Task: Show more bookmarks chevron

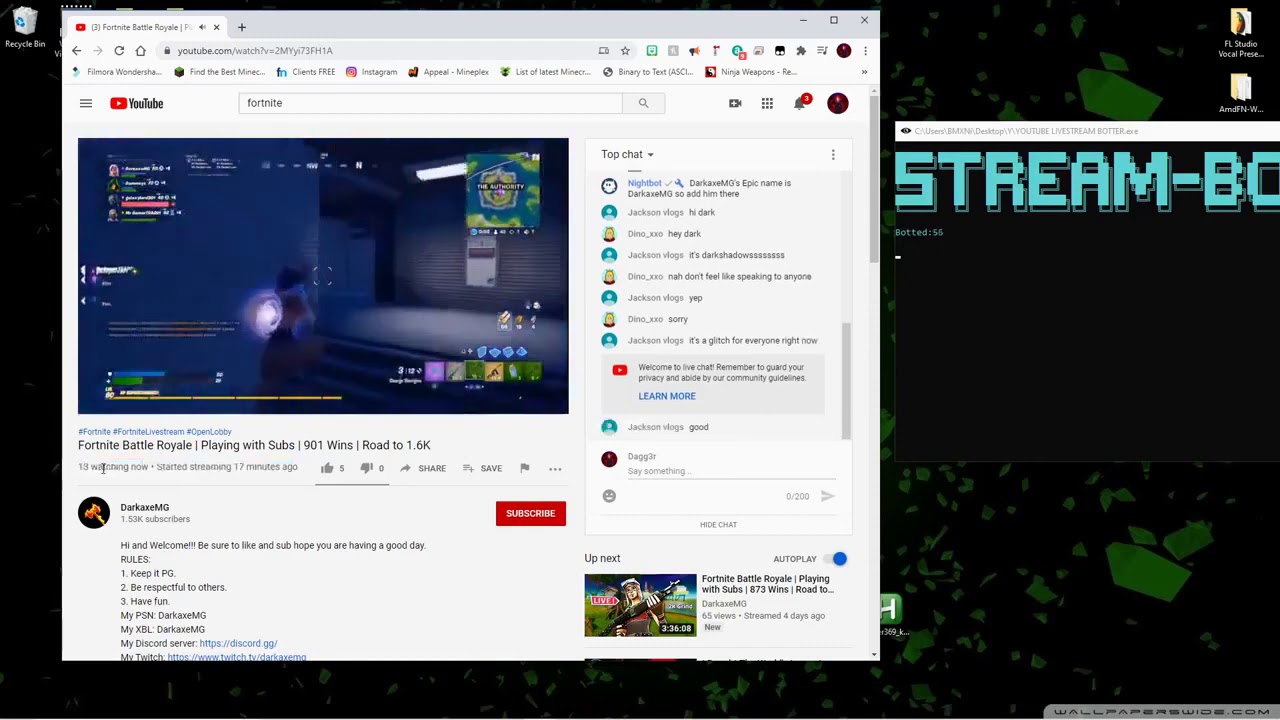Action: pyautogui.click(x=864, y=72)
